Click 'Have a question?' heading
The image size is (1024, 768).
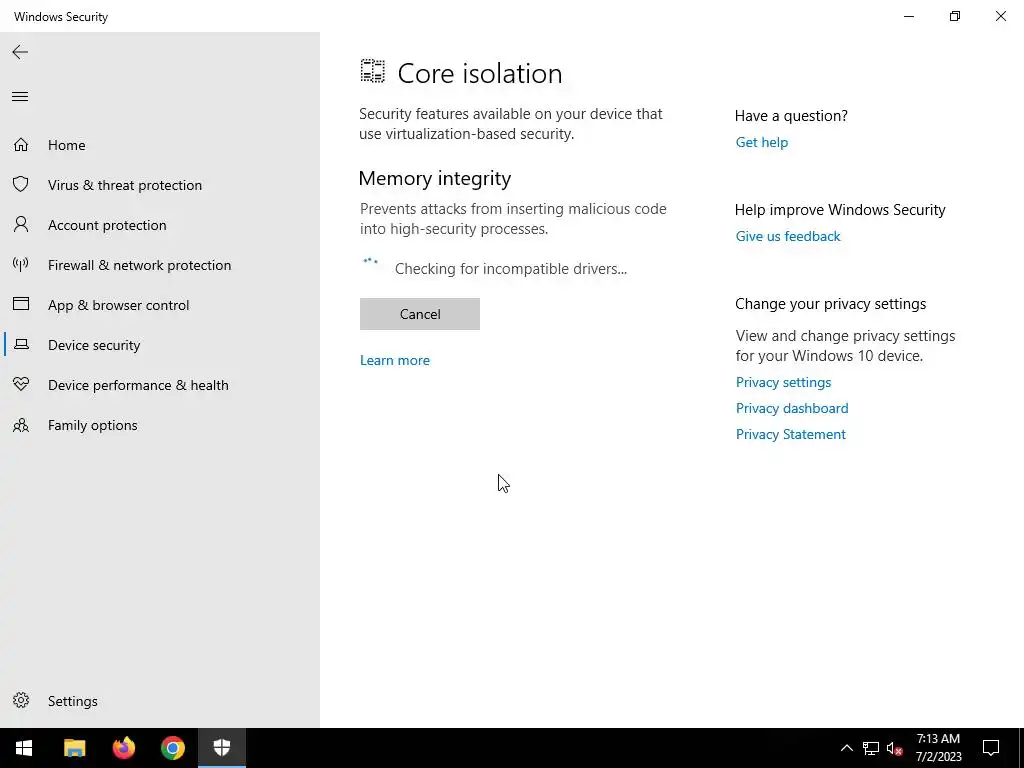(x=791, y=116)
